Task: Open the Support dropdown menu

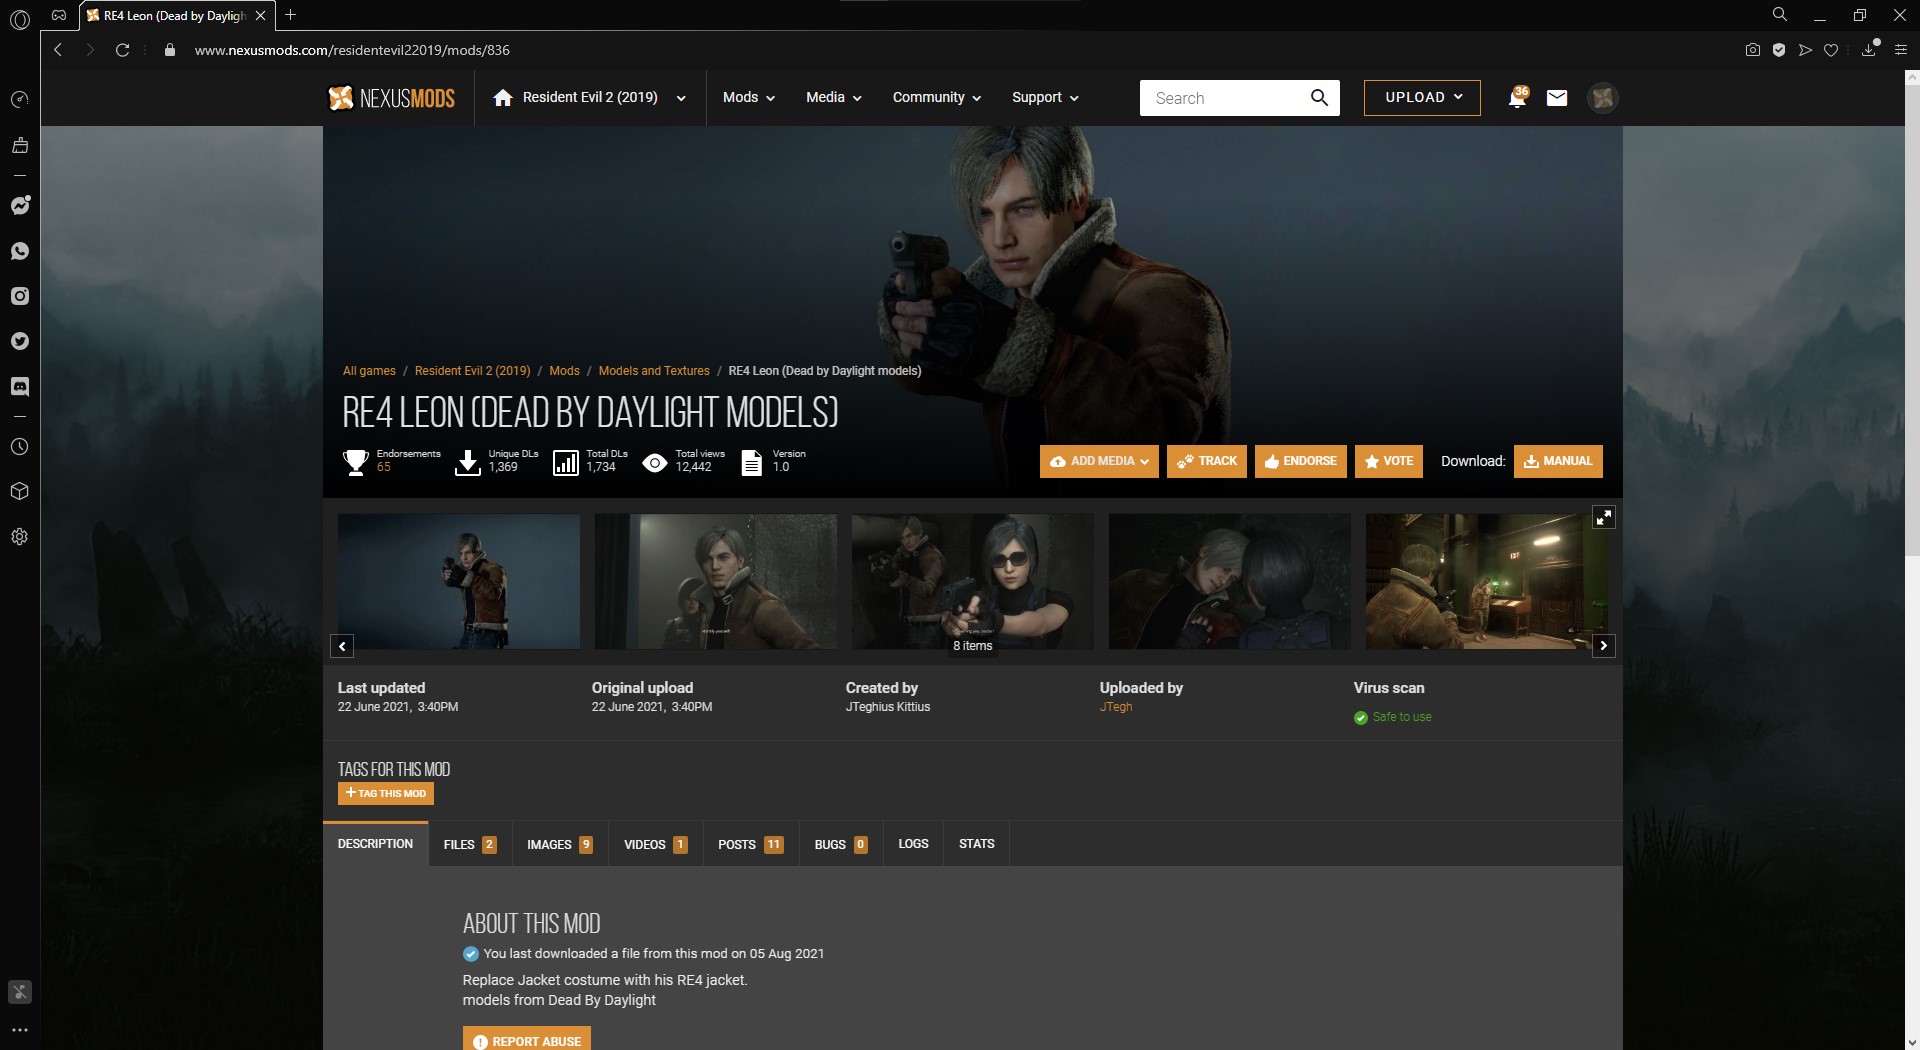Action: click(x=1045, y=98)
